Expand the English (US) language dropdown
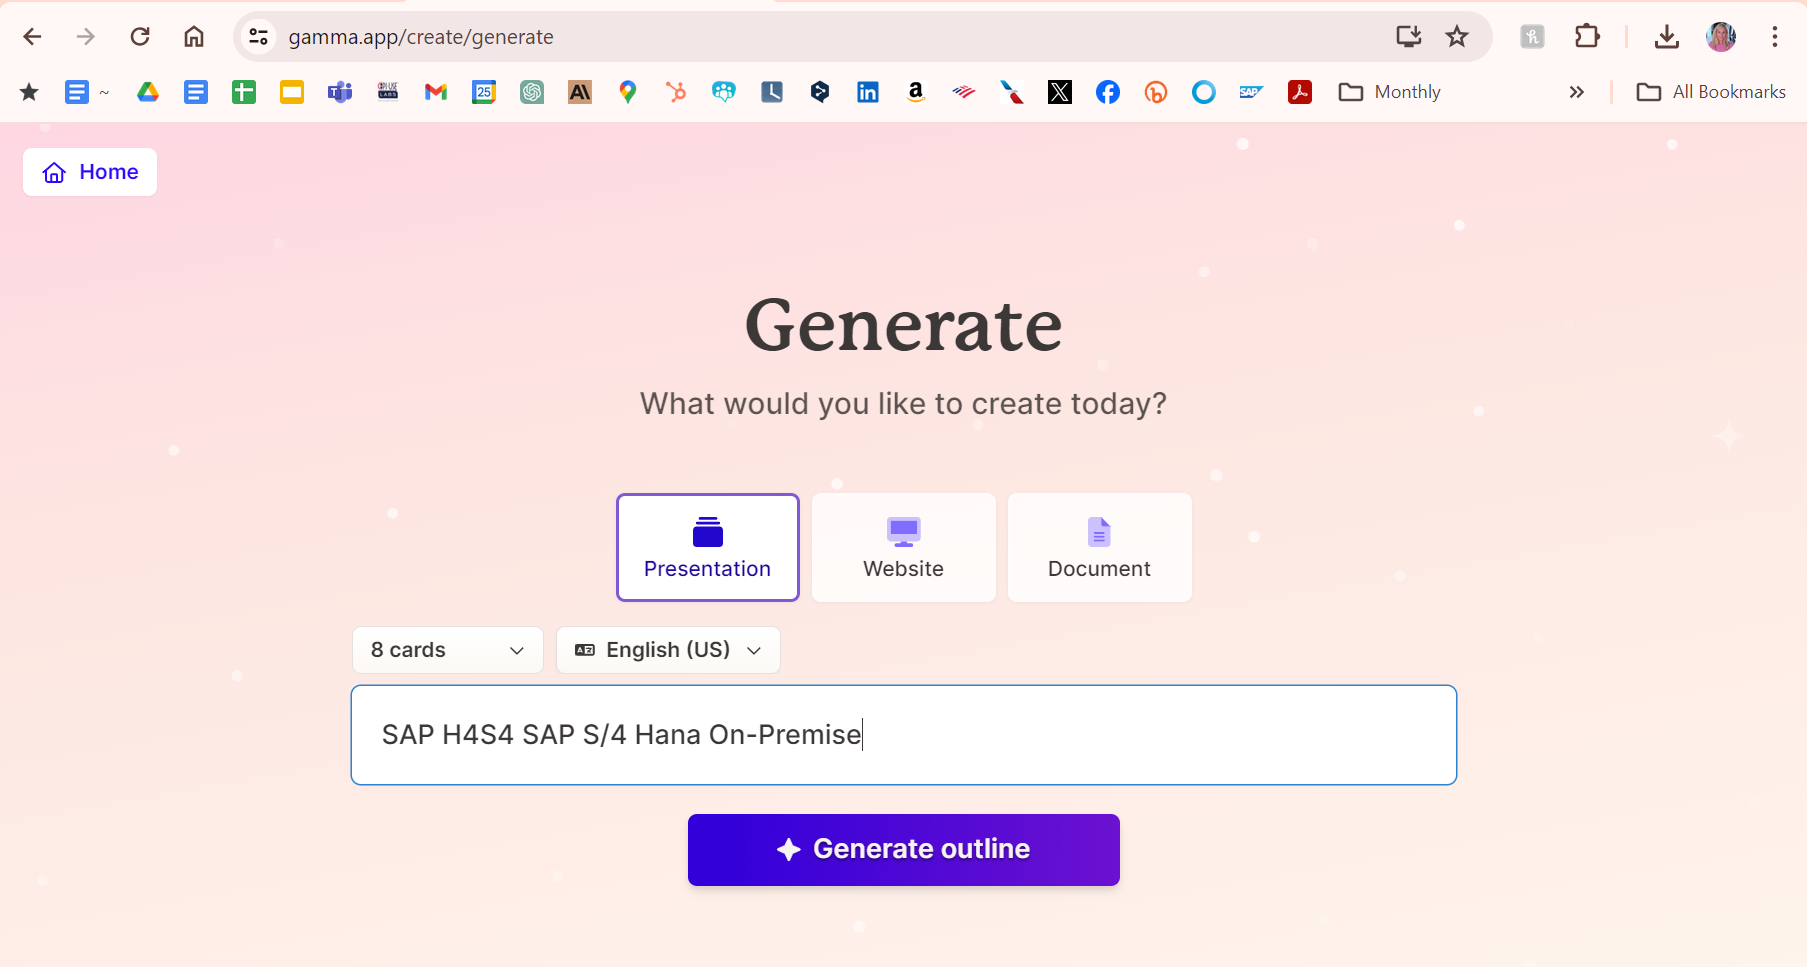1807x967 pixels. coord(667,650)
